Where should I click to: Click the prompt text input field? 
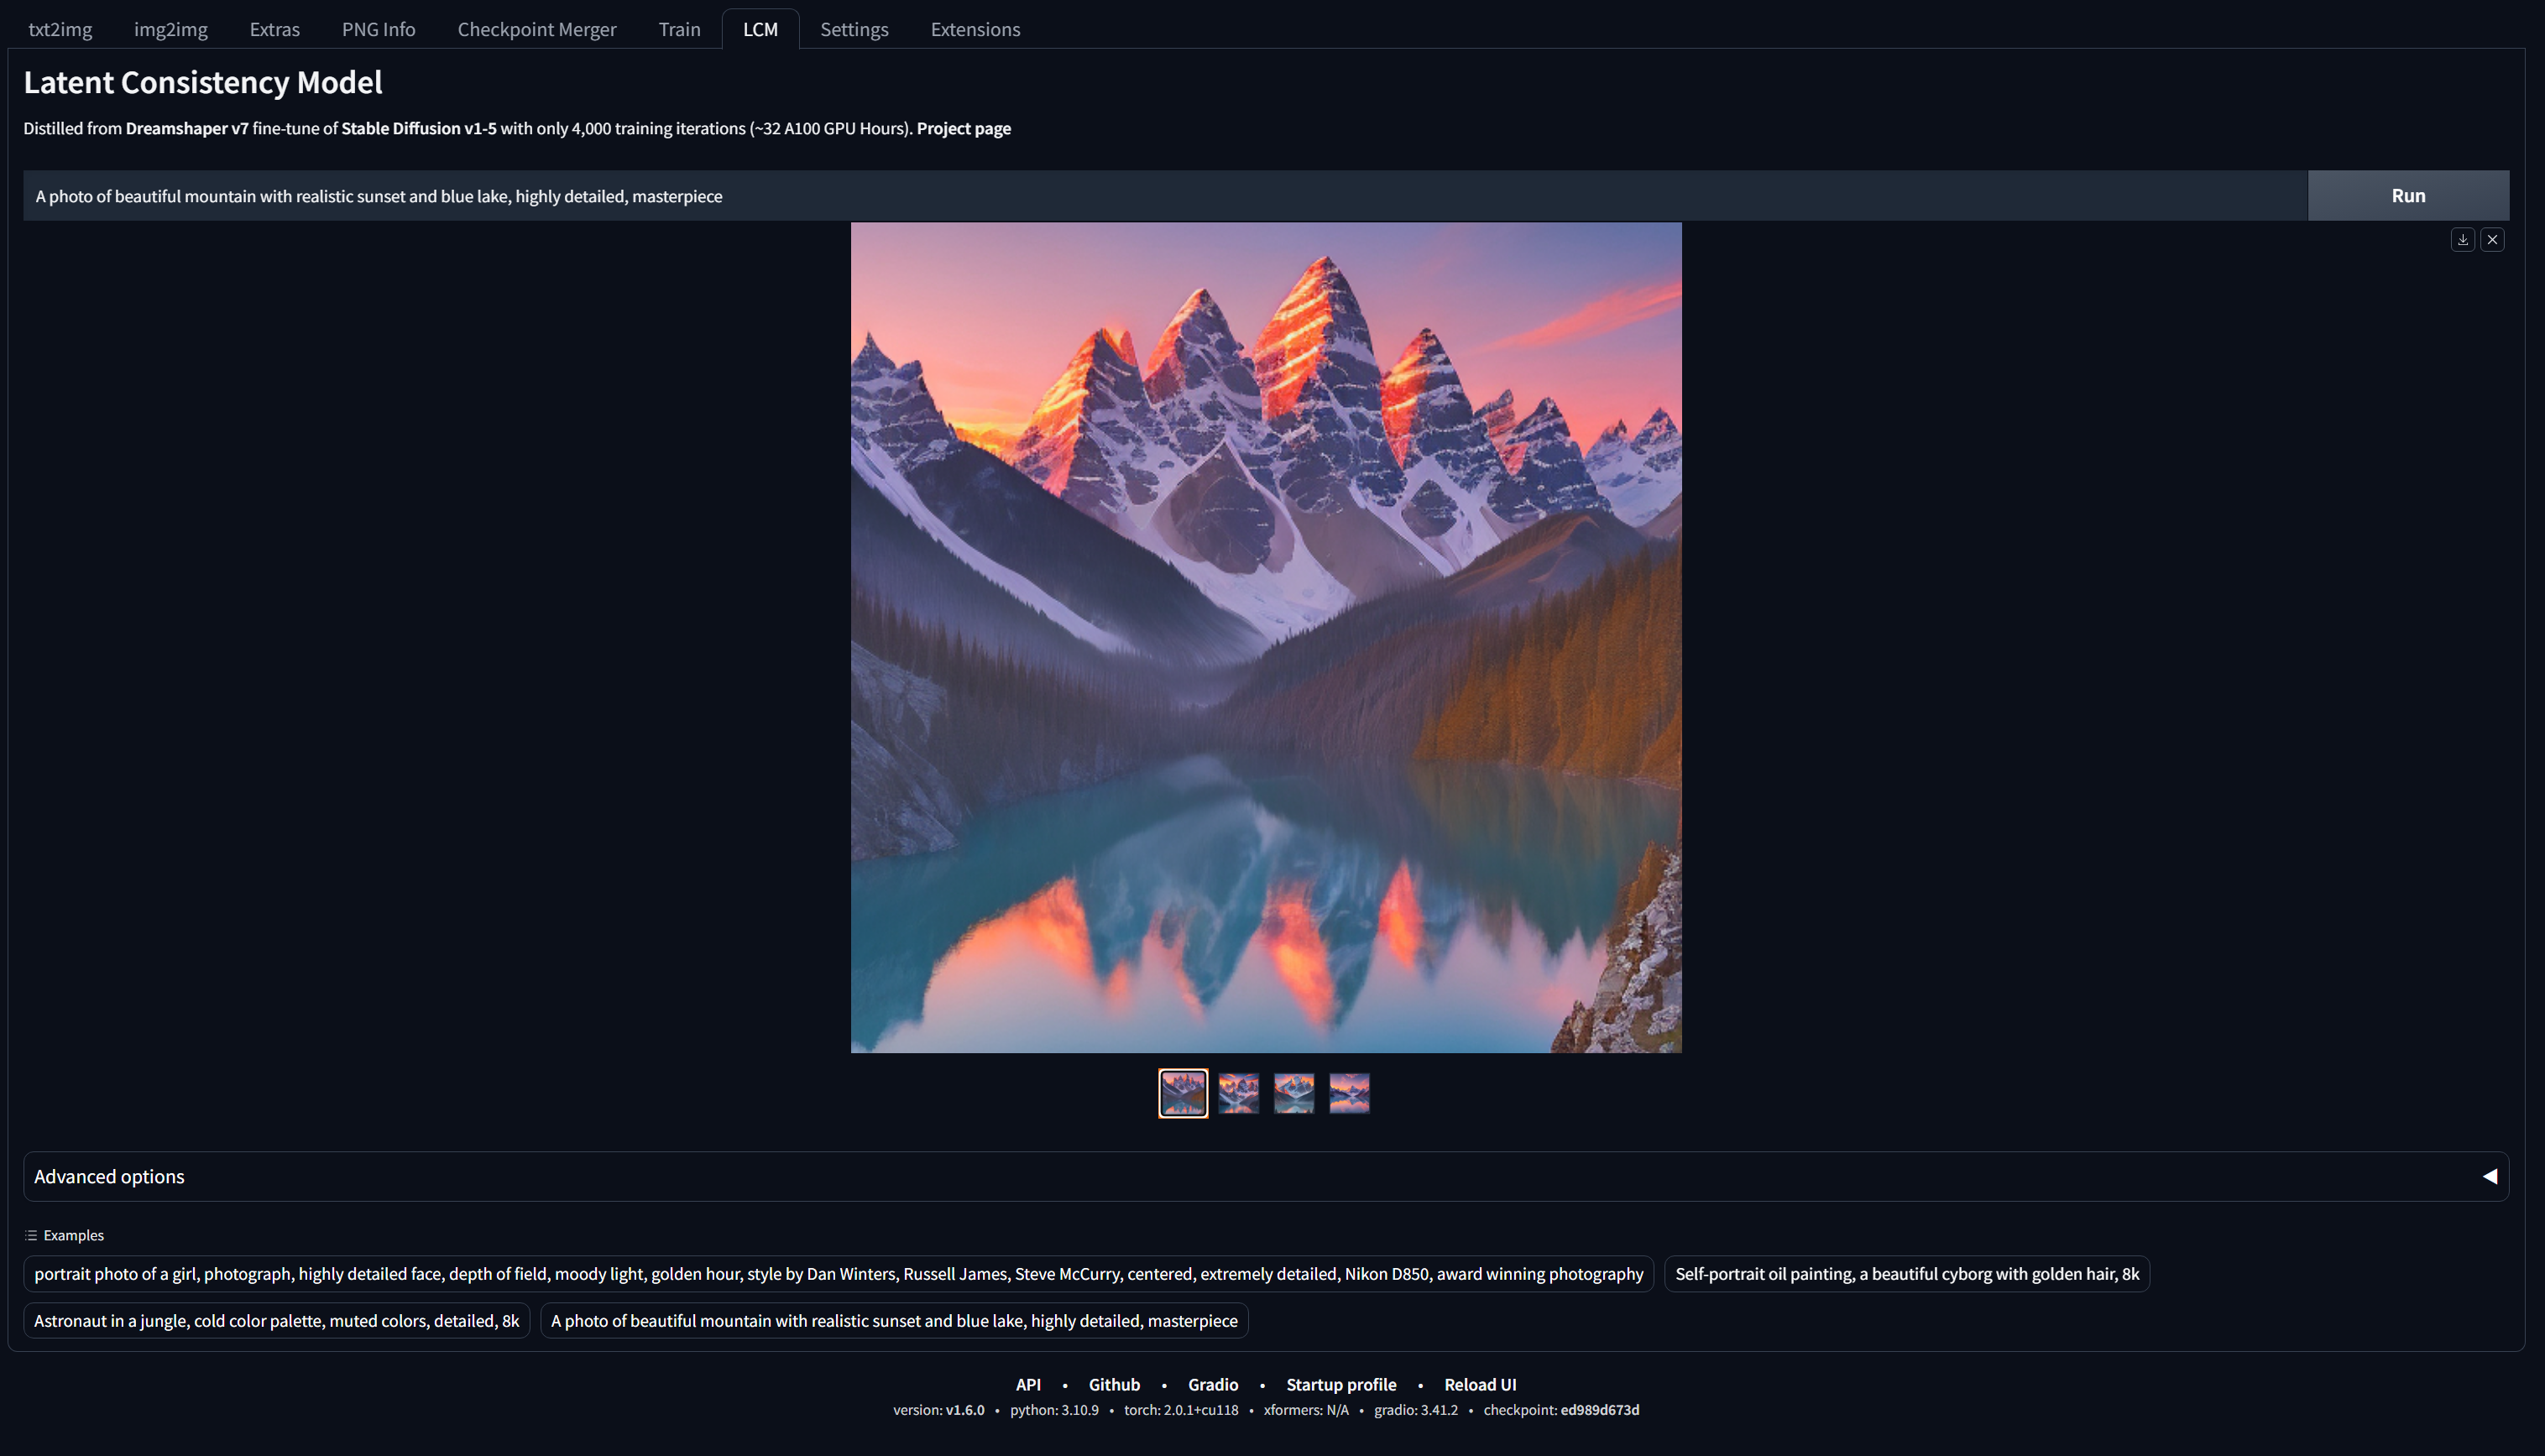[x=1160, y=196]
